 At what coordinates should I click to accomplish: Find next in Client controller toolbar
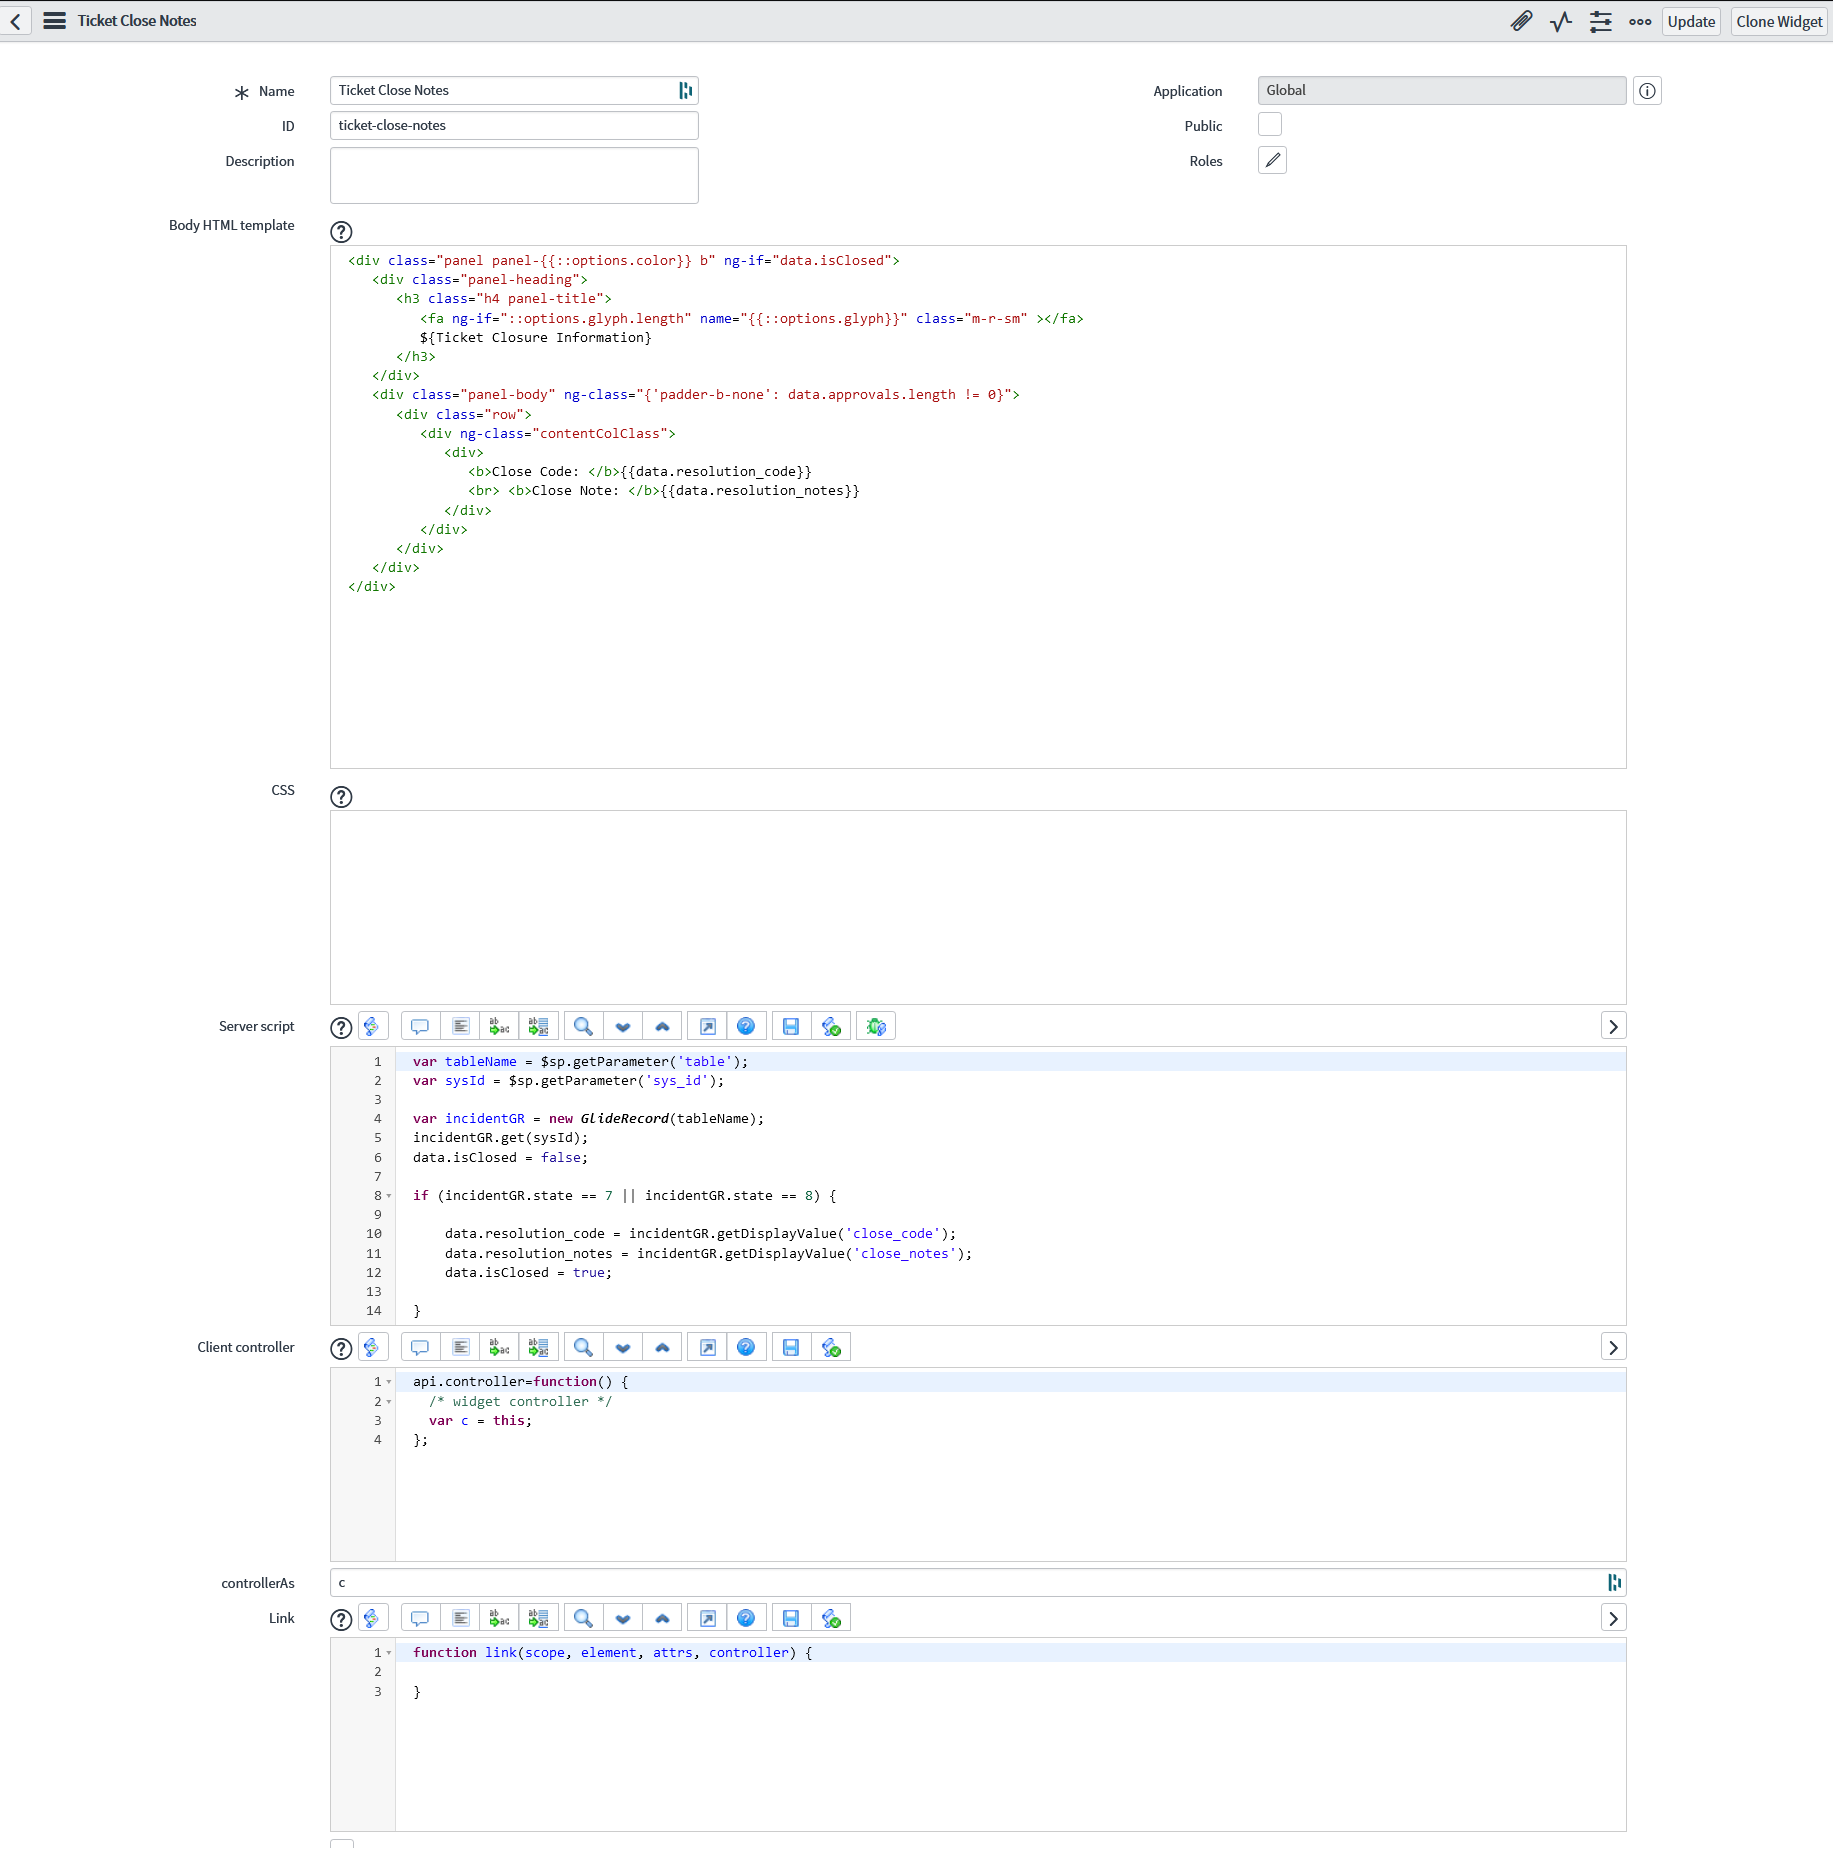point(623,1347)
